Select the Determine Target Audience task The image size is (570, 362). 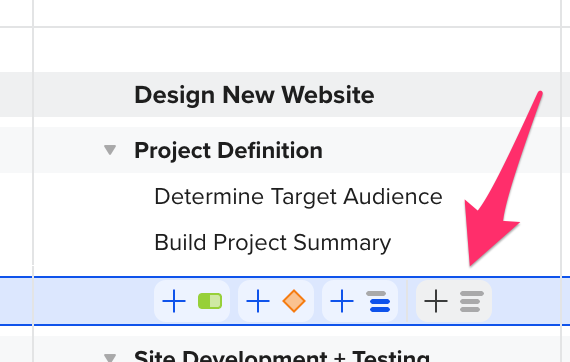tap(298, 197)
